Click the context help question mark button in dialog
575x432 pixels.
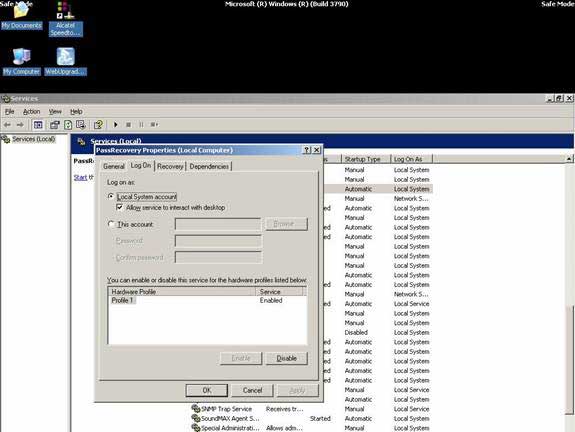[307, 150]
